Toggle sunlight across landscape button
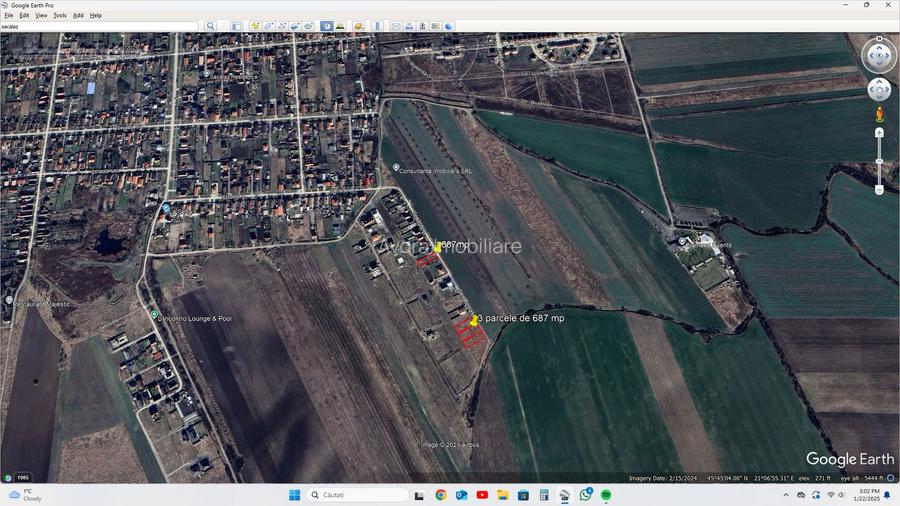Viewport: 900px width, 506px height. pos(340,26)
